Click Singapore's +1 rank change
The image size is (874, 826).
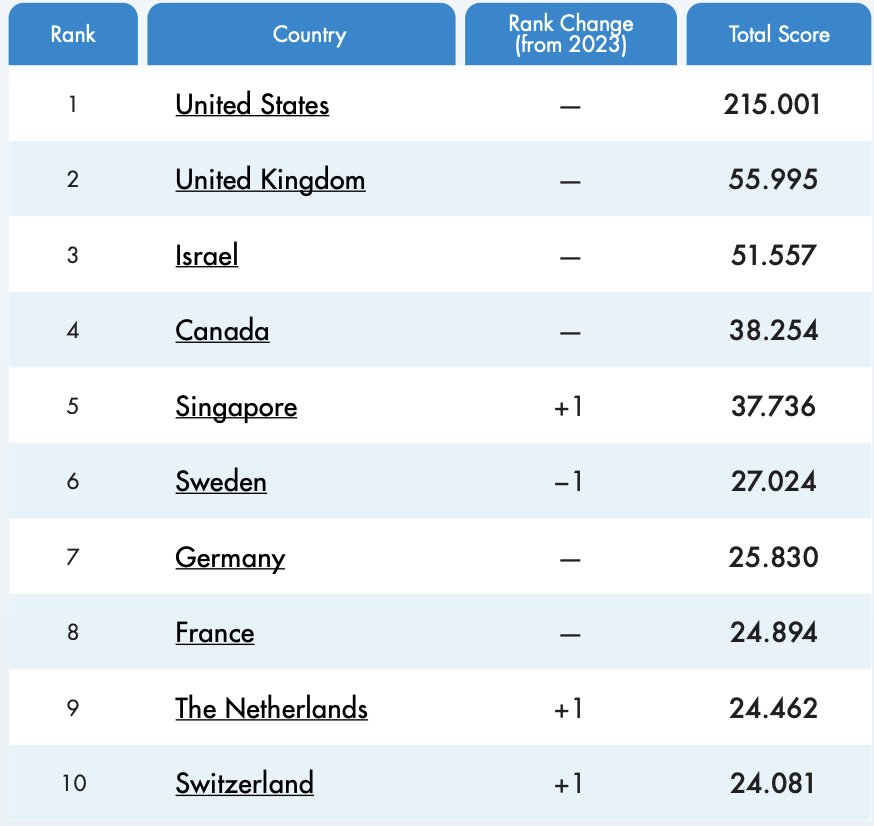tap(568, 407)
